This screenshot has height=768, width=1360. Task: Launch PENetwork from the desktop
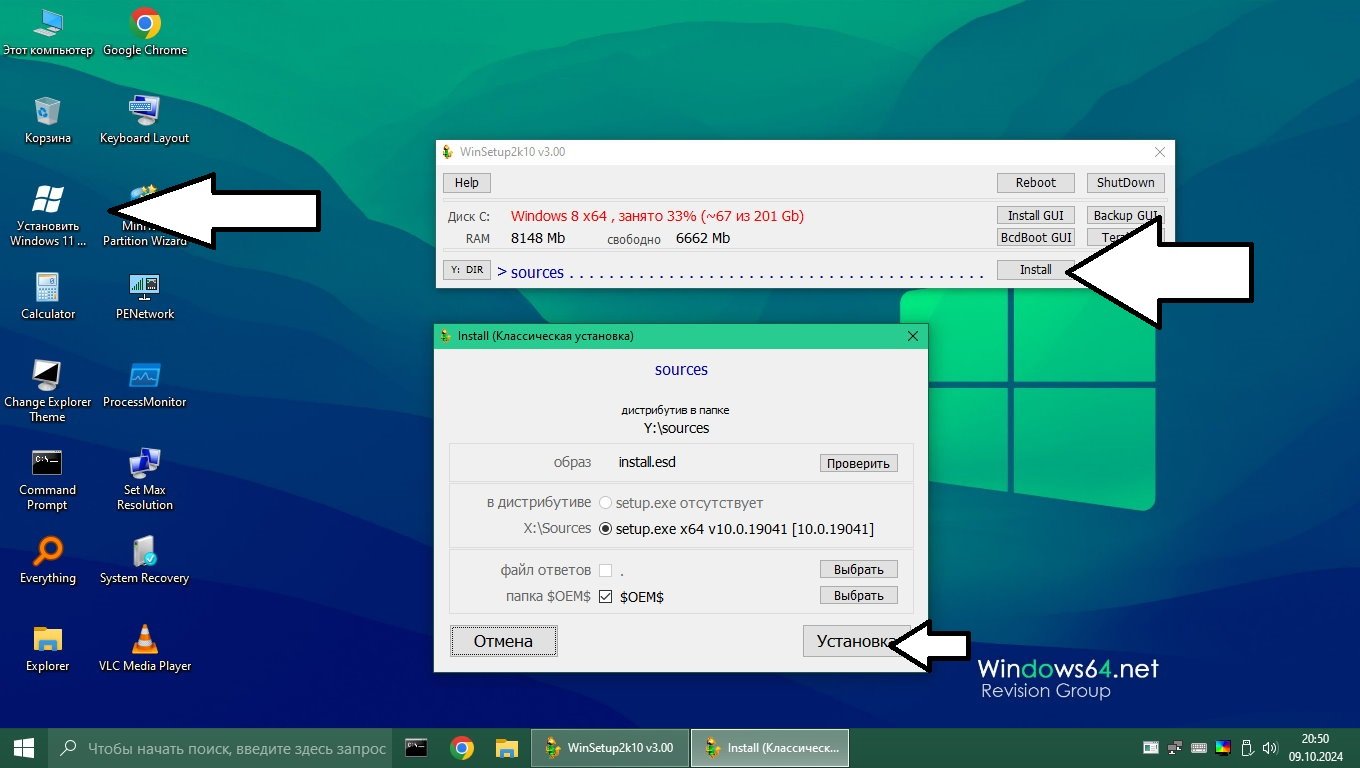coord(145,289)
